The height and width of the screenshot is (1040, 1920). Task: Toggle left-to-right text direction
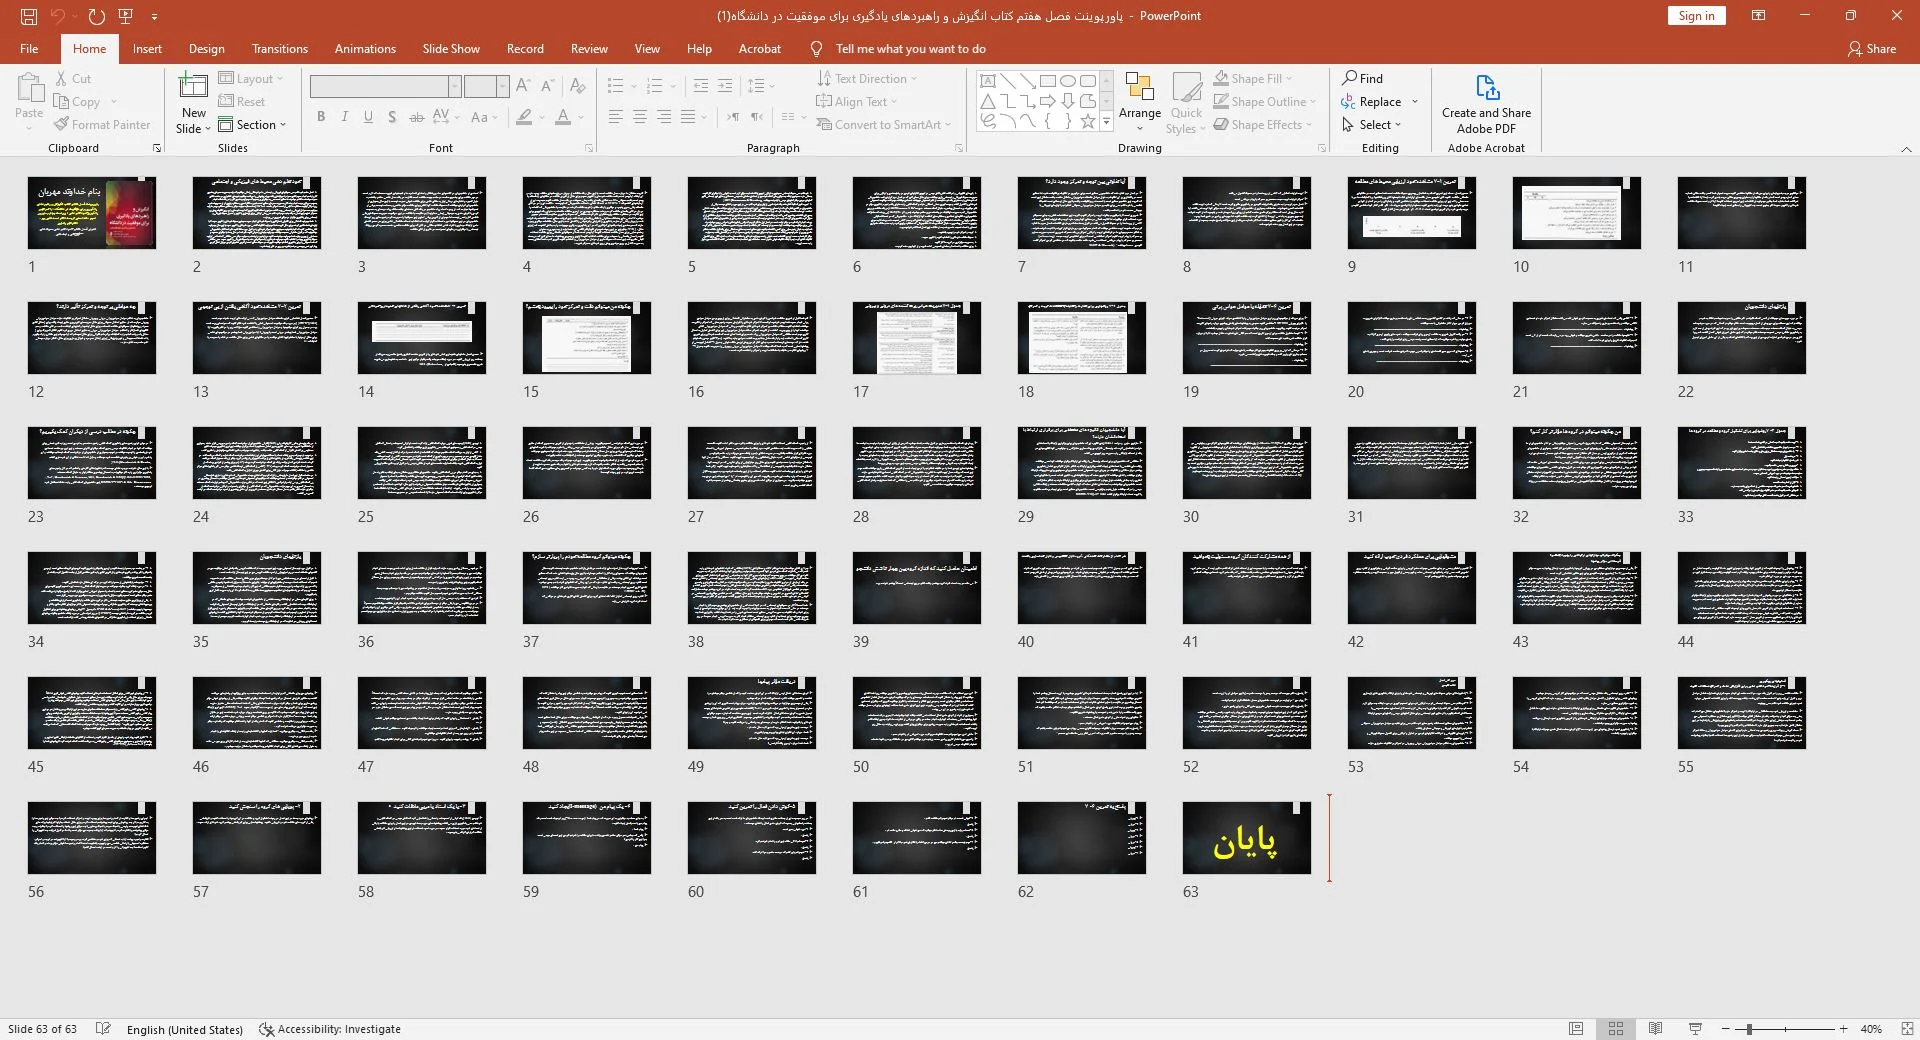(733, 117)
